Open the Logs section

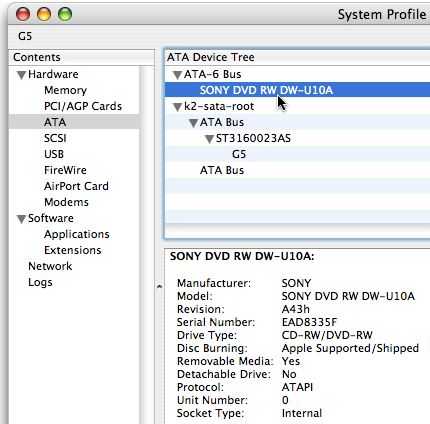click(x=40, y=282)
